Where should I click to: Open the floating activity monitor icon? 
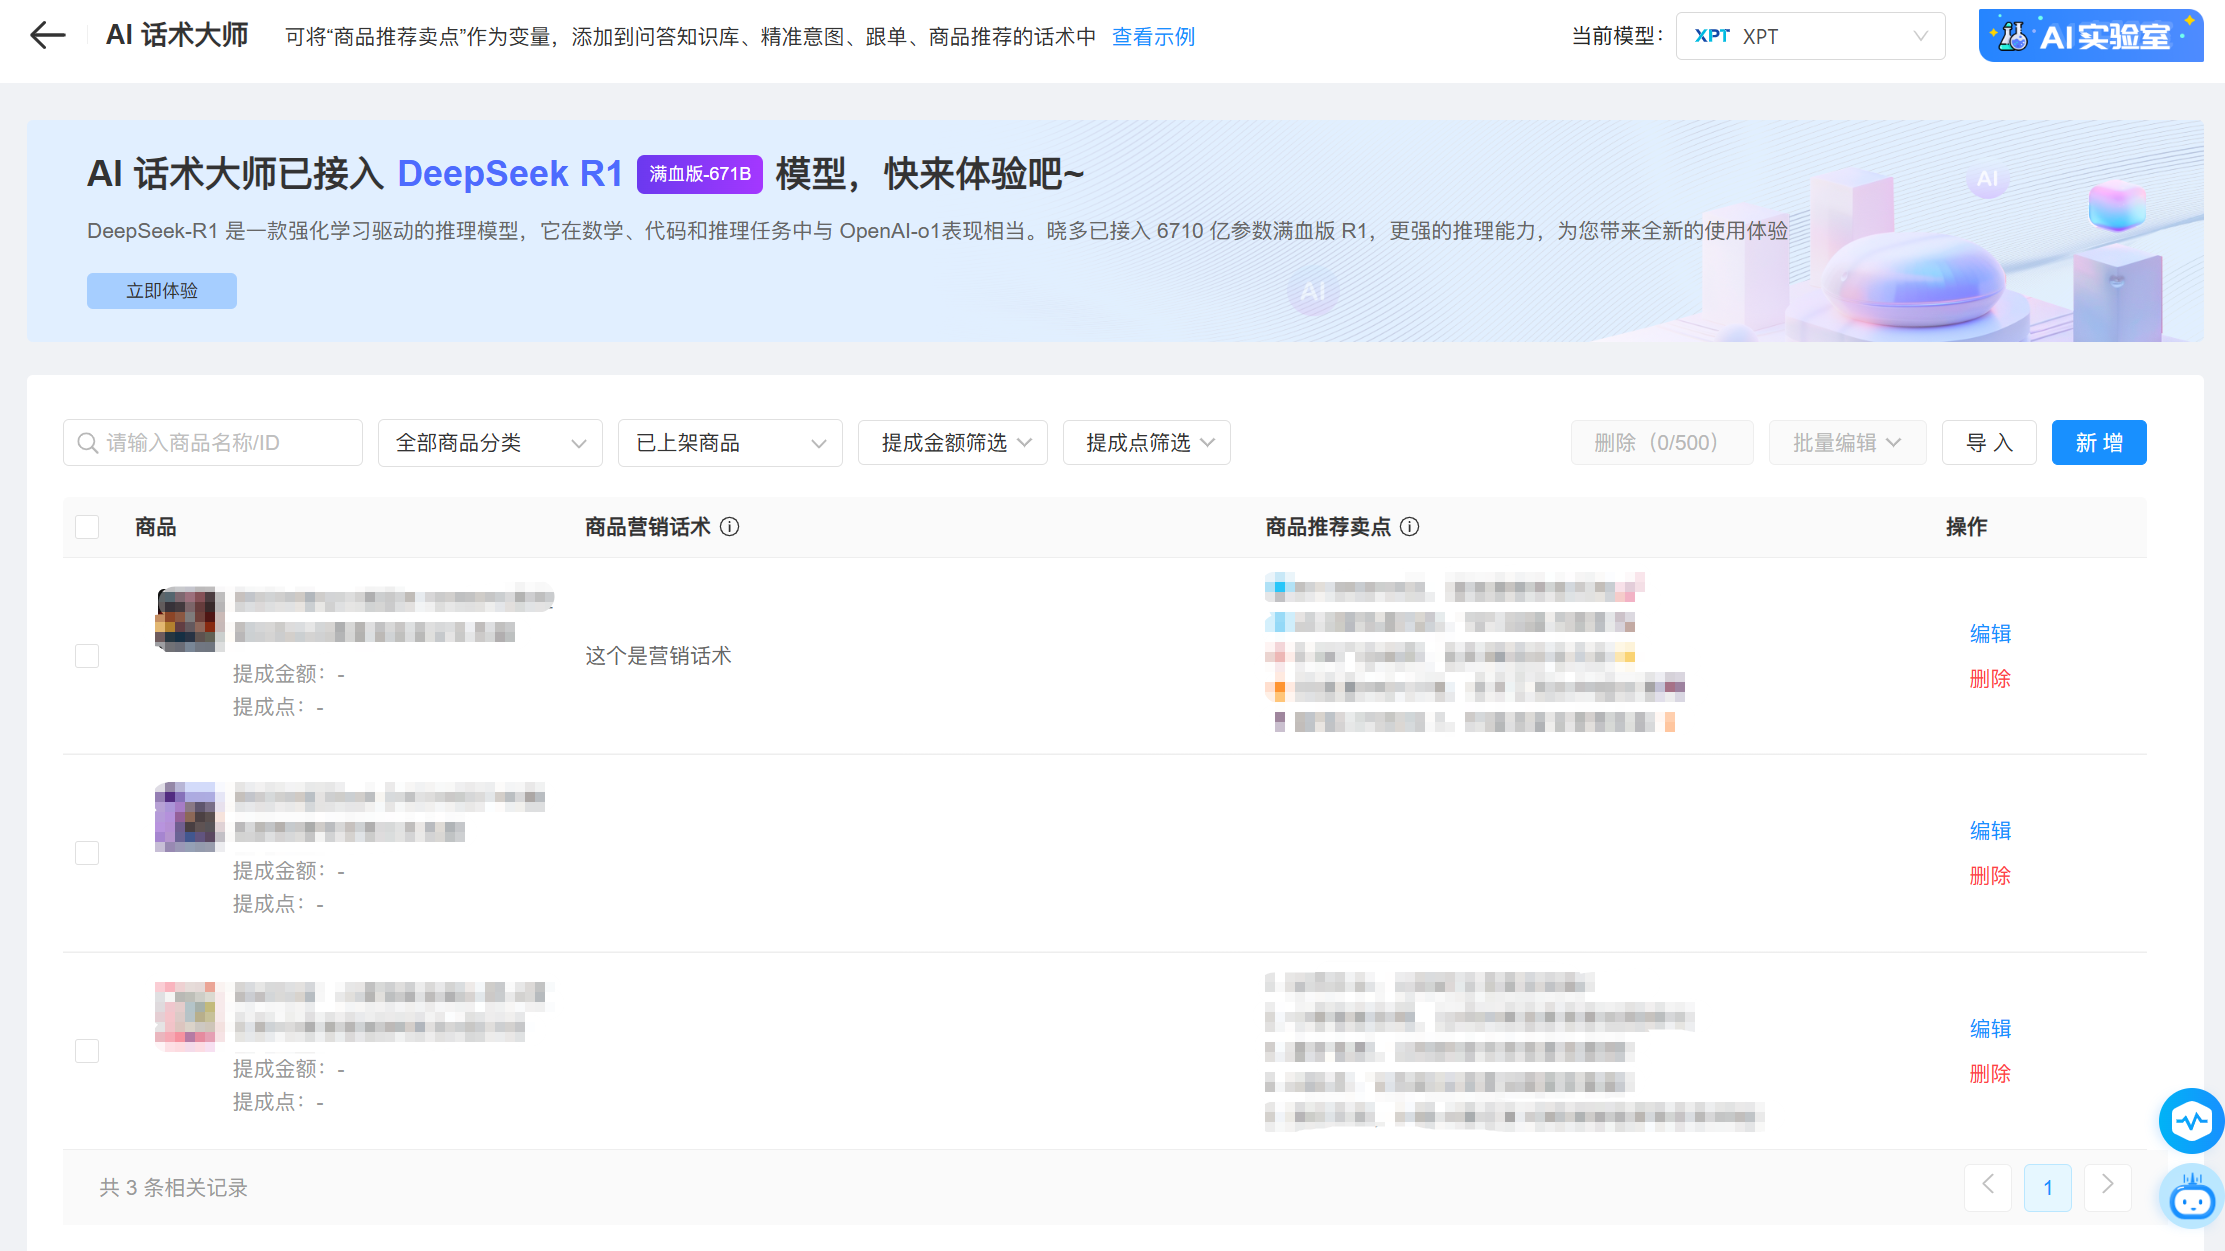point(2190,1120)
